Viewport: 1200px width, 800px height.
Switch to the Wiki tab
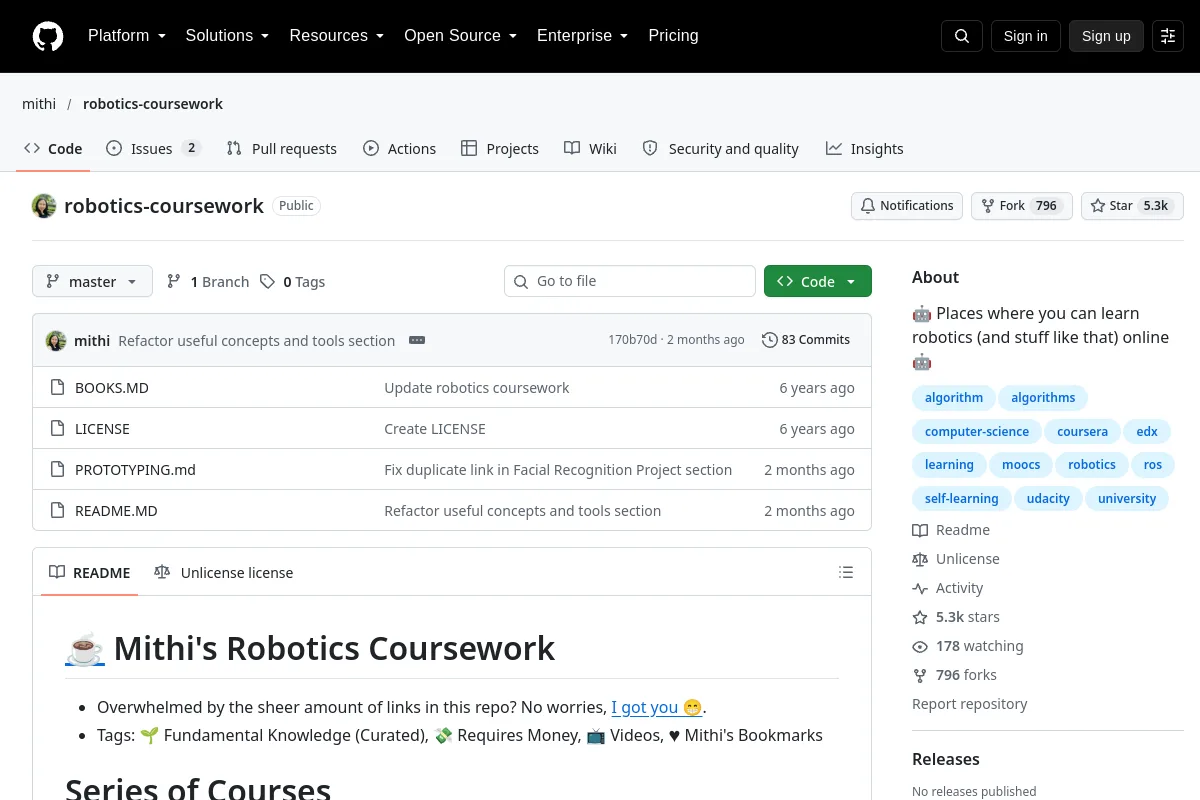tap(590, 149)
